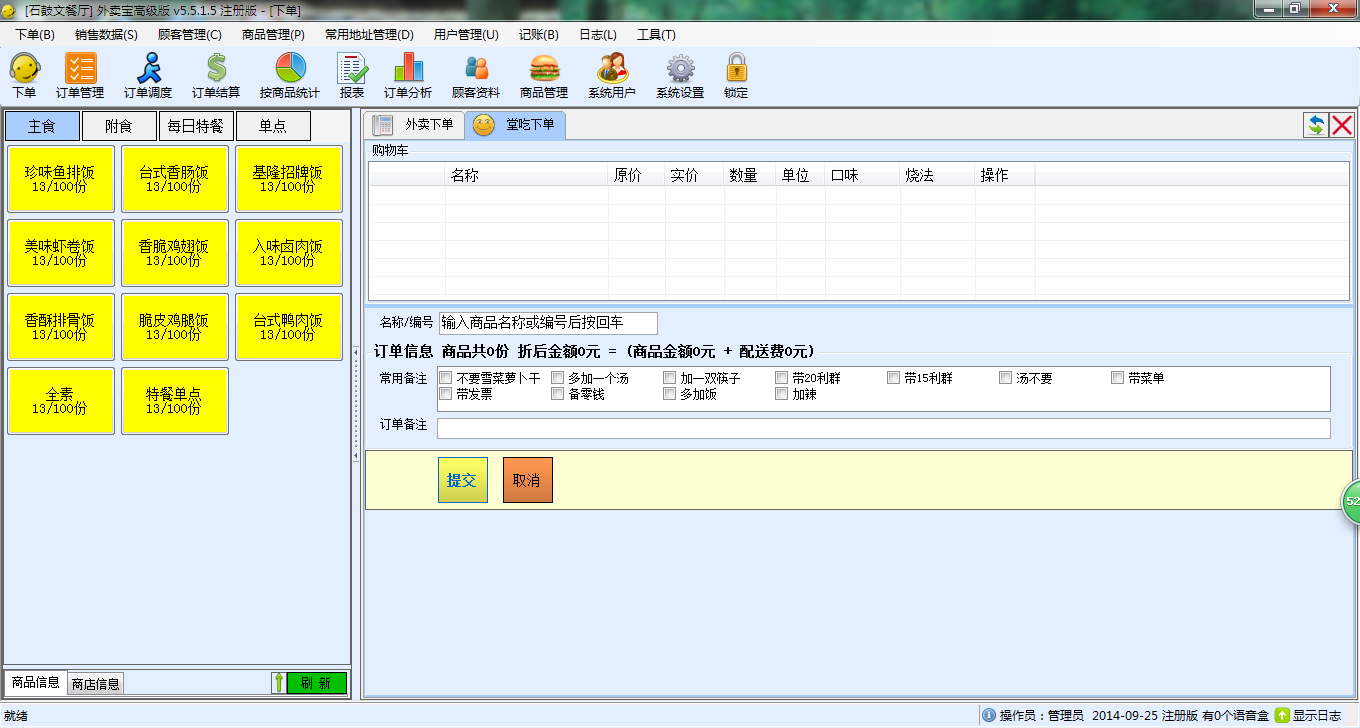
Task: Open 订单分析 bar chart icon
Action: (x=408, y=70)
